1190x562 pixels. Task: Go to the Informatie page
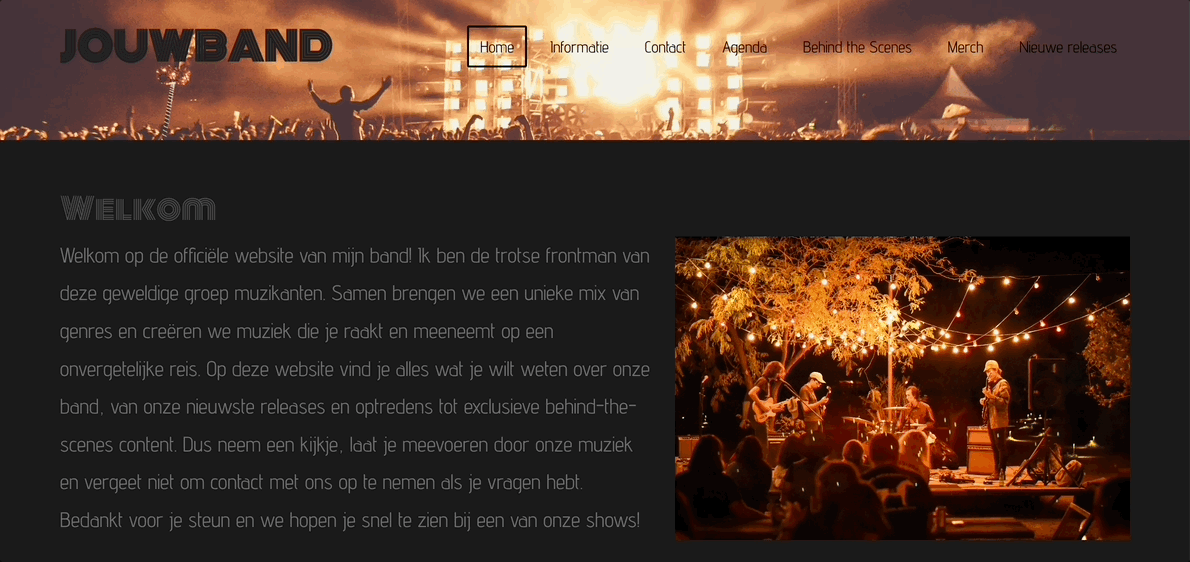[x=579, y=47]
